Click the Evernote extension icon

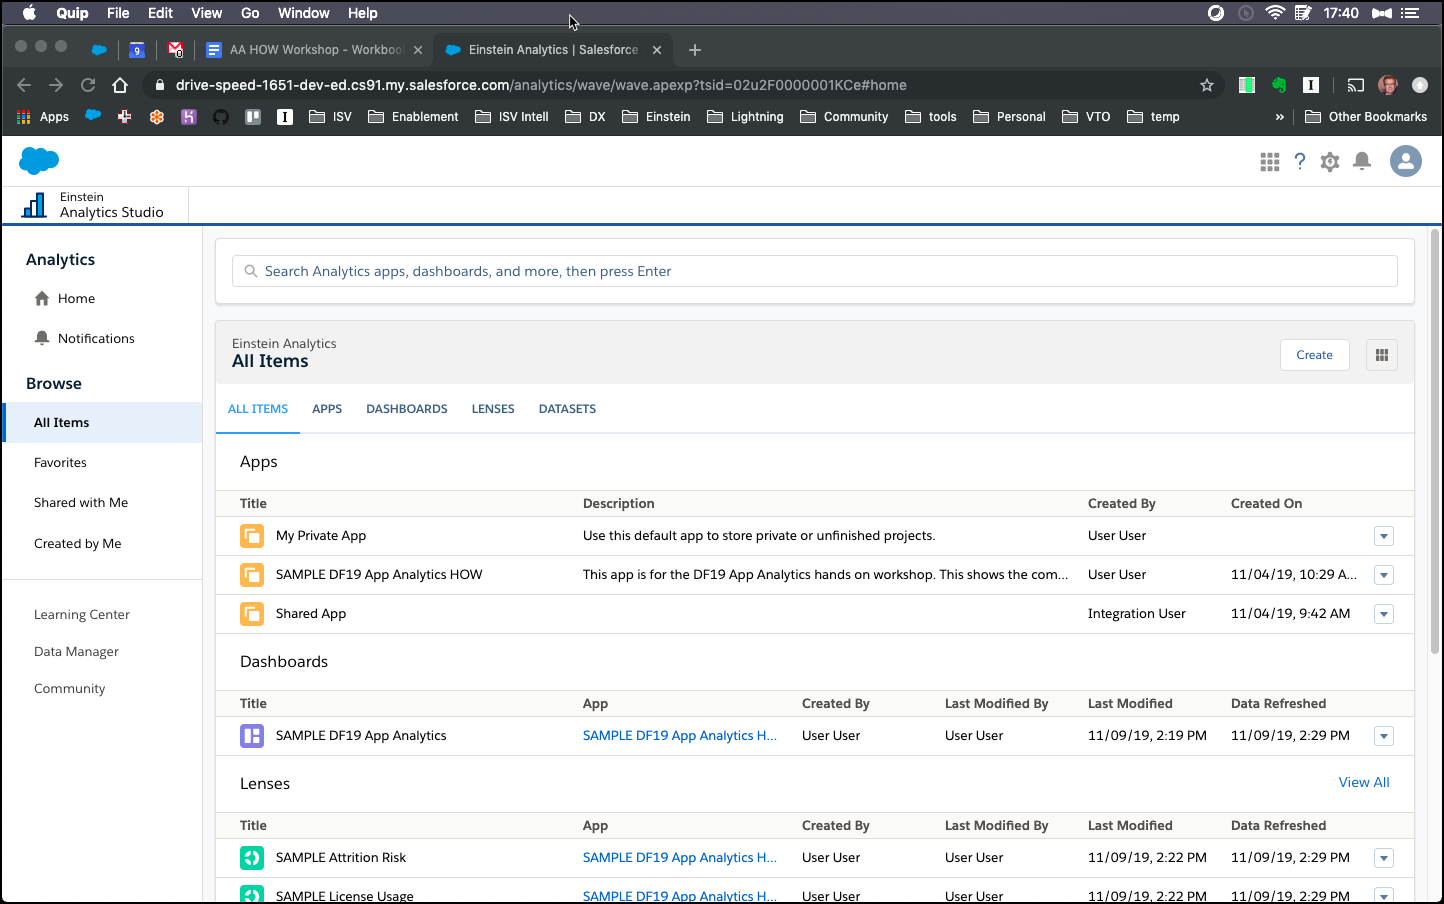[1279, 85]
